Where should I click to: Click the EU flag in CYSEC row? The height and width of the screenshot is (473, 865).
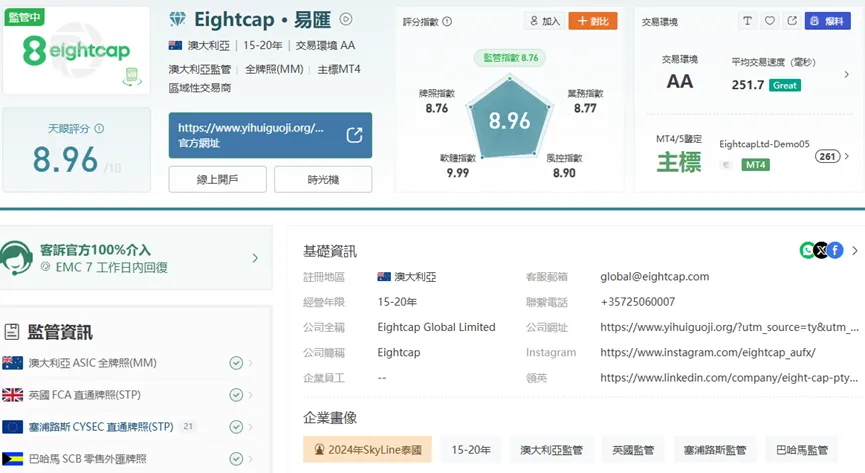tap(13, 427)
